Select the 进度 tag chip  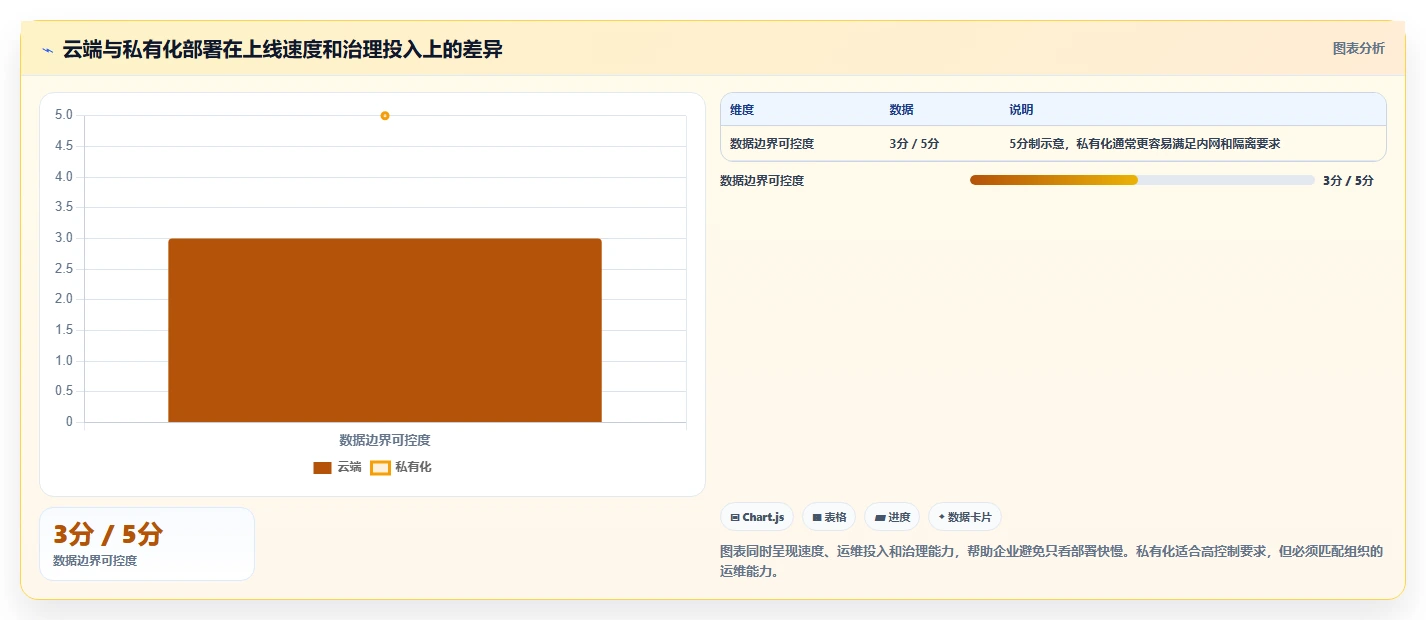[x=892, y=517]
